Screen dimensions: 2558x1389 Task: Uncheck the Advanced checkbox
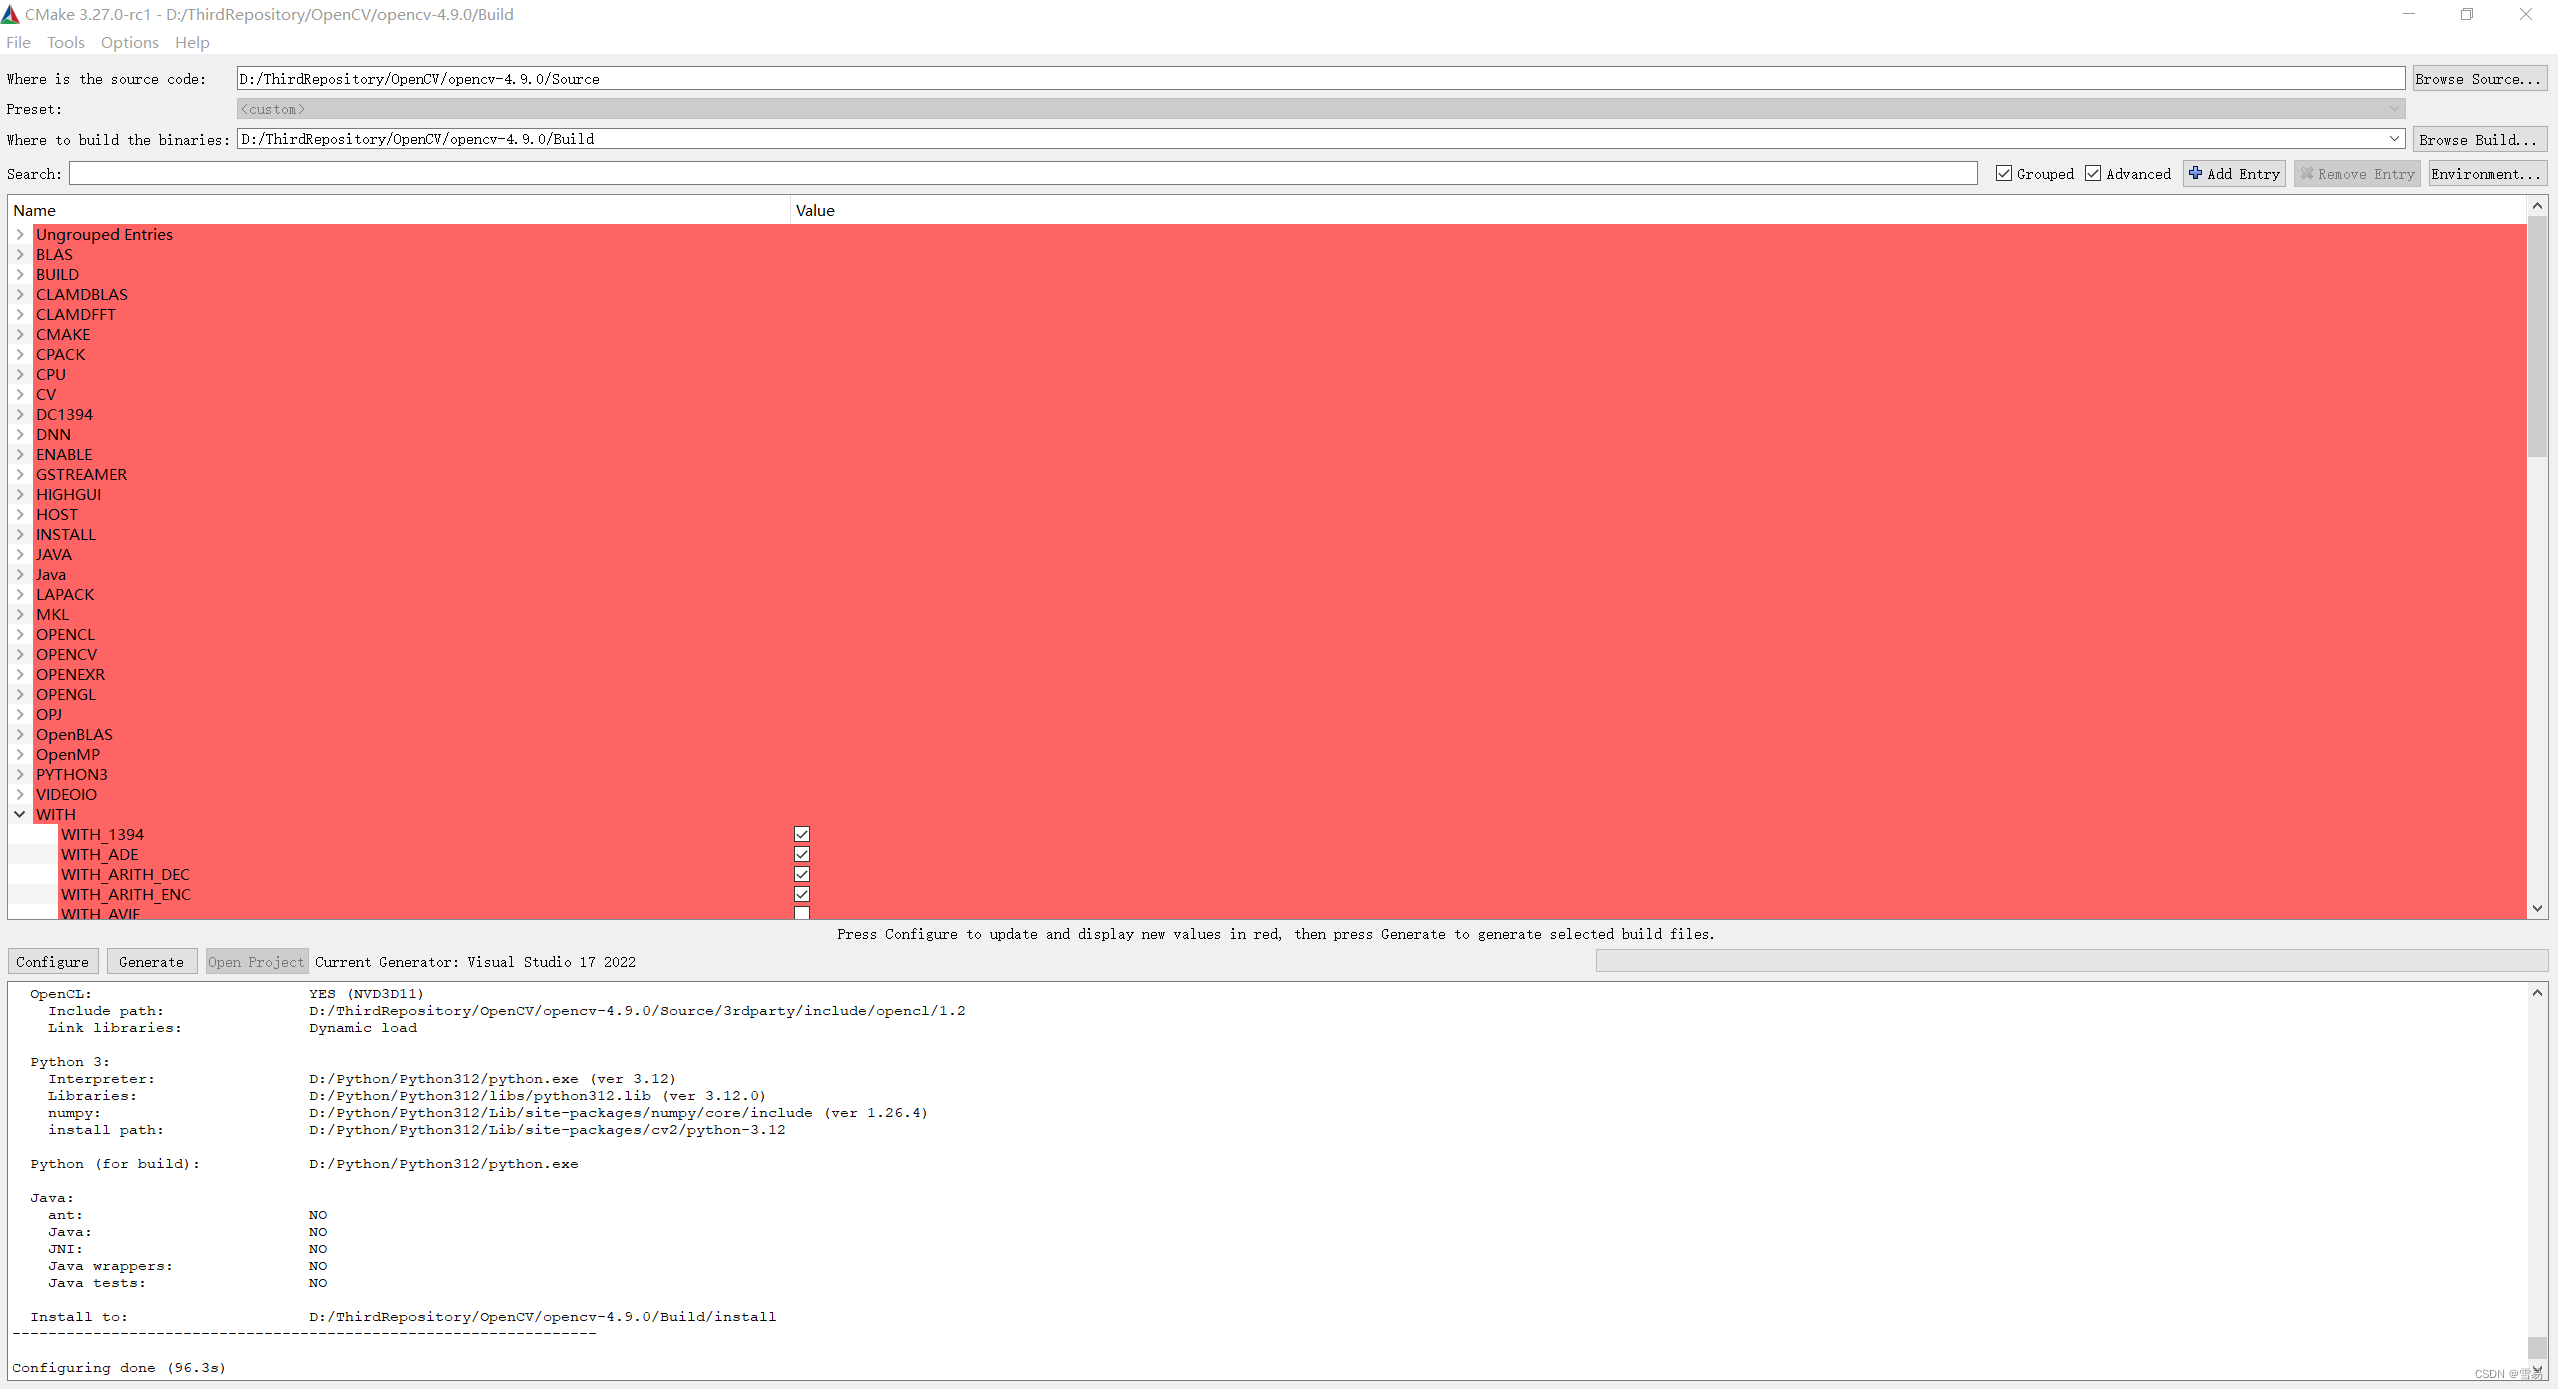(x=2093, y=173)
